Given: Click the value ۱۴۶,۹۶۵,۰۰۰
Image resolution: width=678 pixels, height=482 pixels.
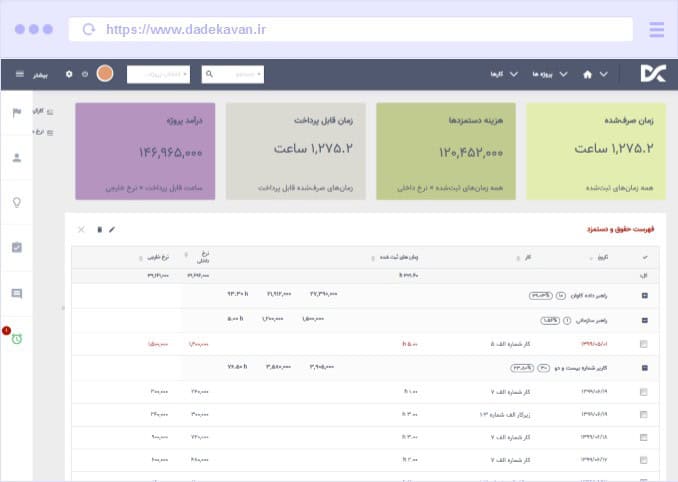Looking at the screenshot, I should pyautogui.click(x=170, y=153).
